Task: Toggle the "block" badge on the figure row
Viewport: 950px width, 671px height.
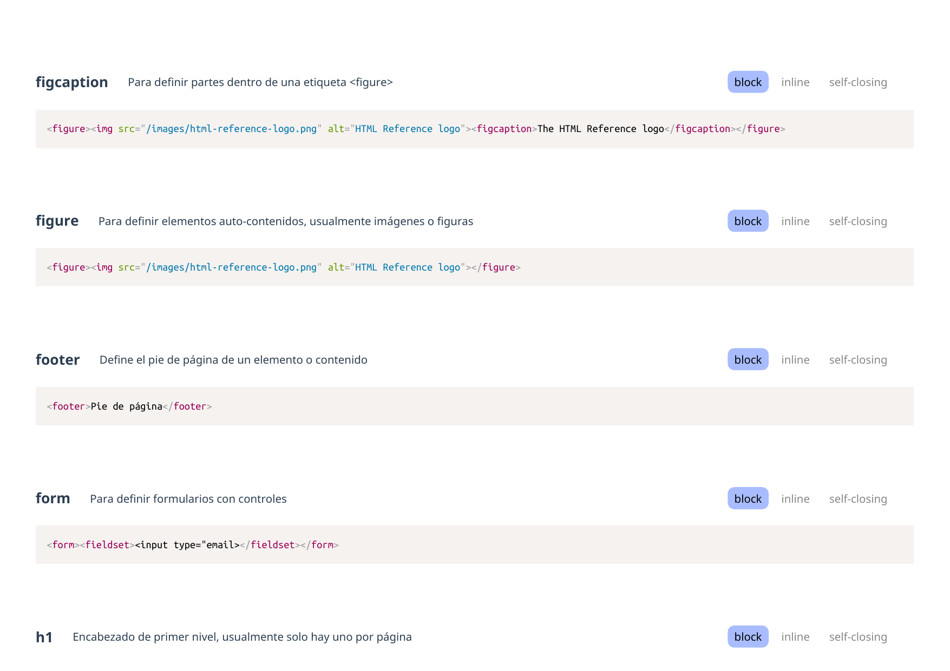Action: pyautogui.click(x=747, y=221)
